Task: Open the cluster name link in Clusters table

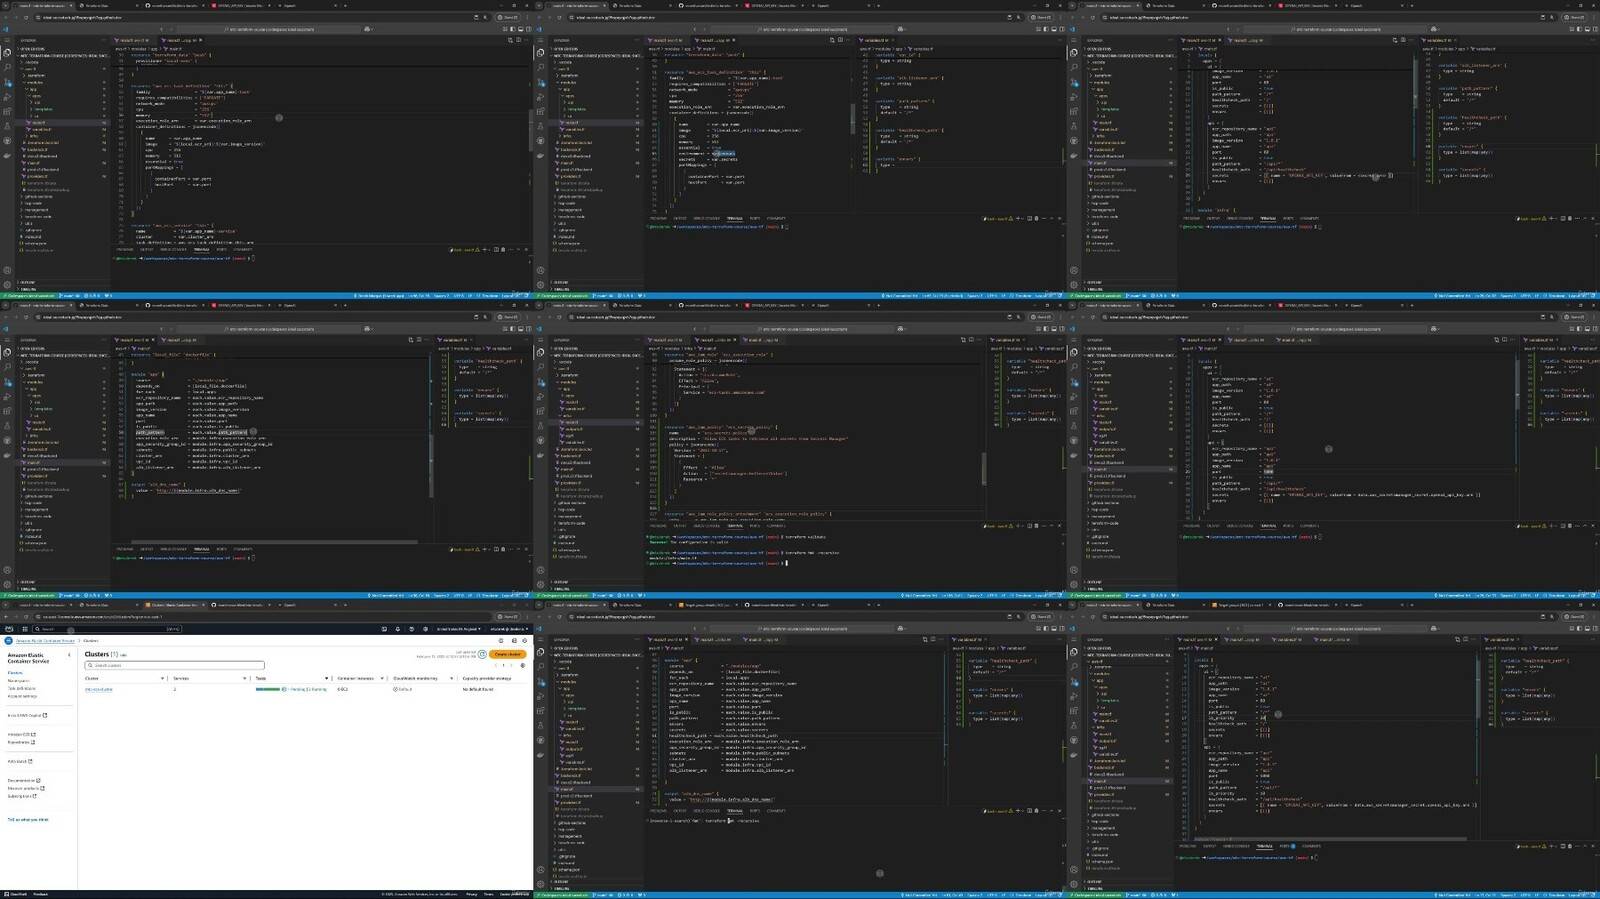Action: click(99, 689)
